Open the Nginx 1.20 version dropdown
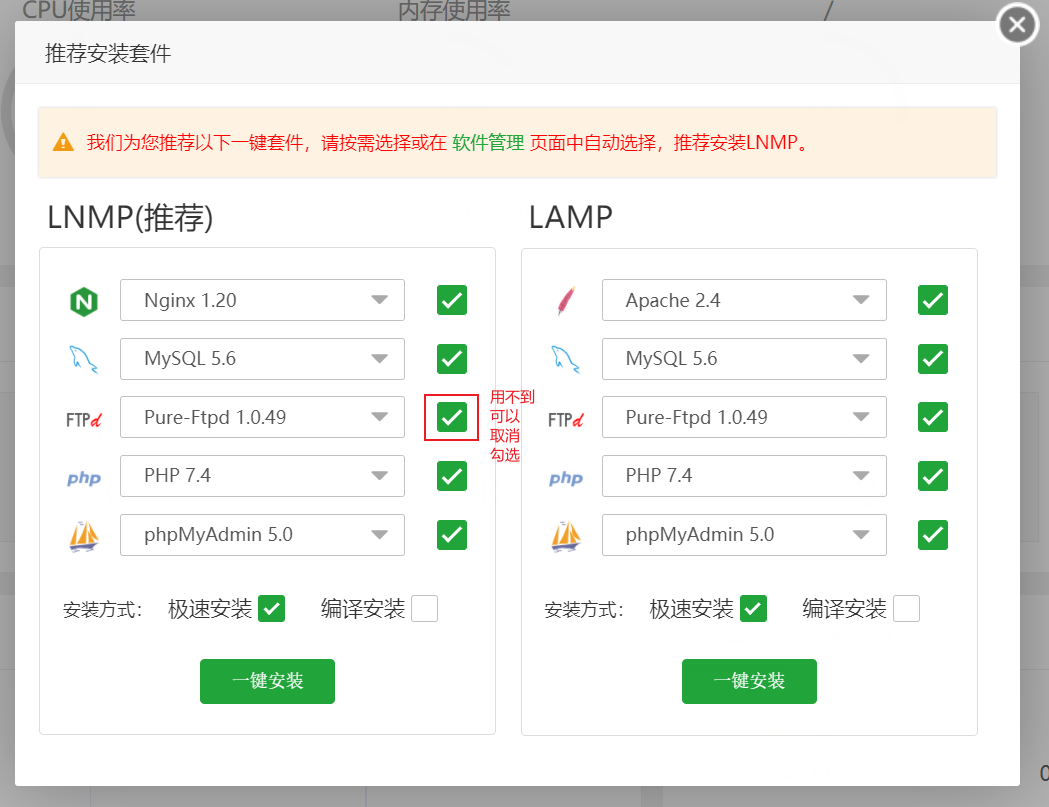 coord(262,300)
